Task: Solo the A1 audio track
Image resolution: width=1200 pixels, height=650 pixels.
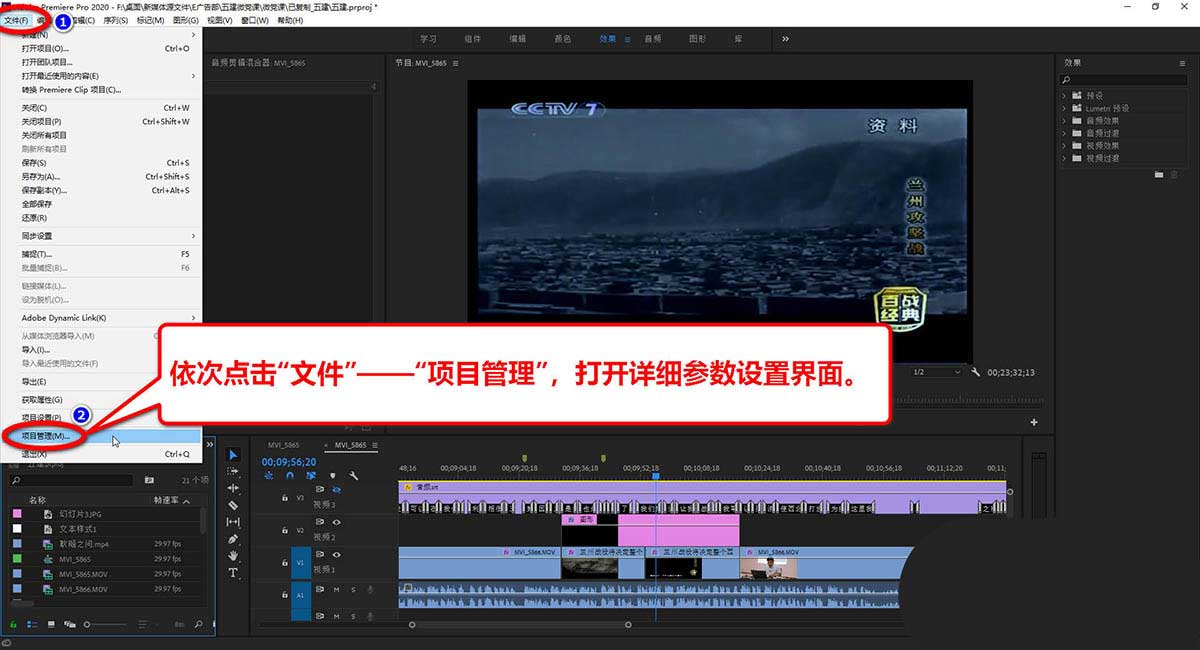Action: pyautogui.click(x=352, y=589)
